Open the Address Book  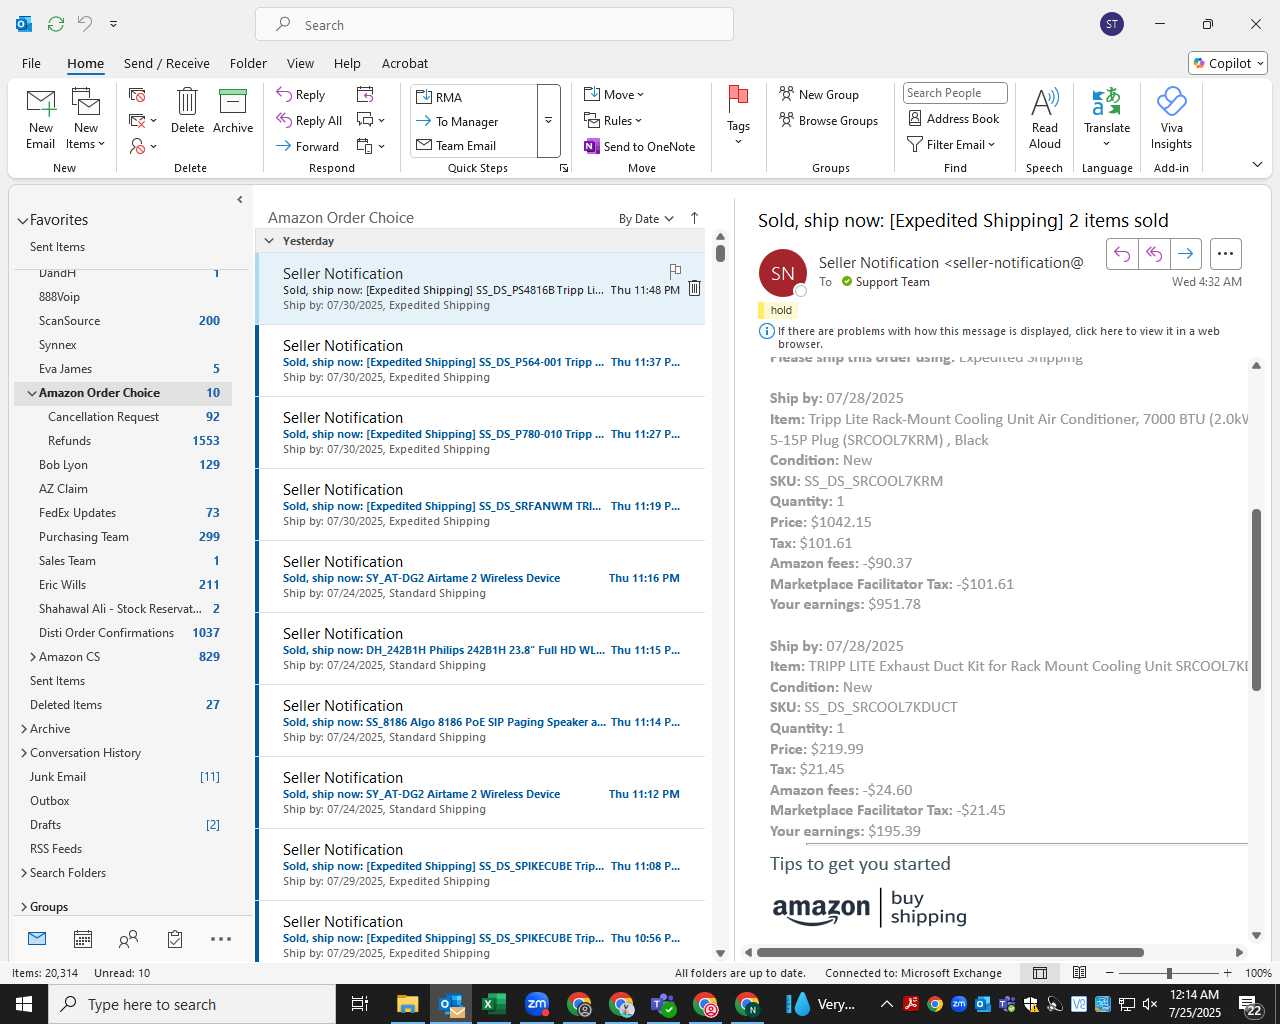pos(953,118)
